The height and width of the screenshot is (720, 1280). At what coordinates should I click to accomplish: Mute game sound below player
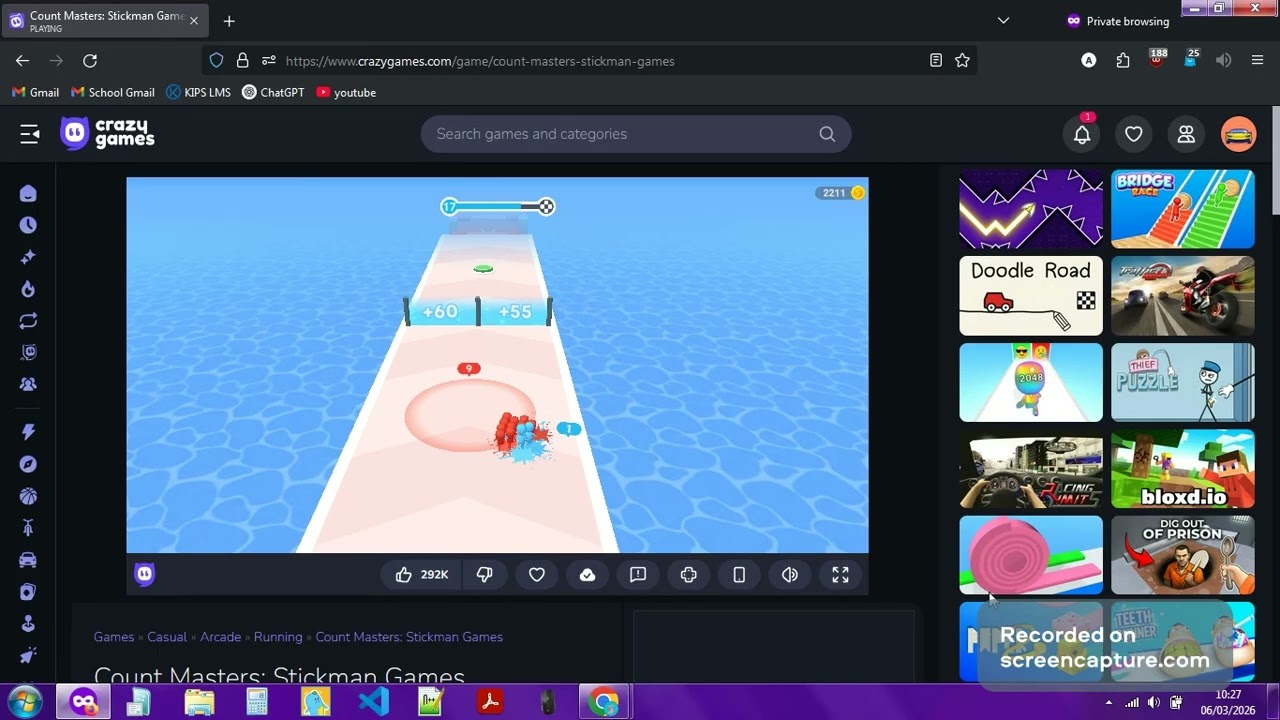(x=790, y=574)
